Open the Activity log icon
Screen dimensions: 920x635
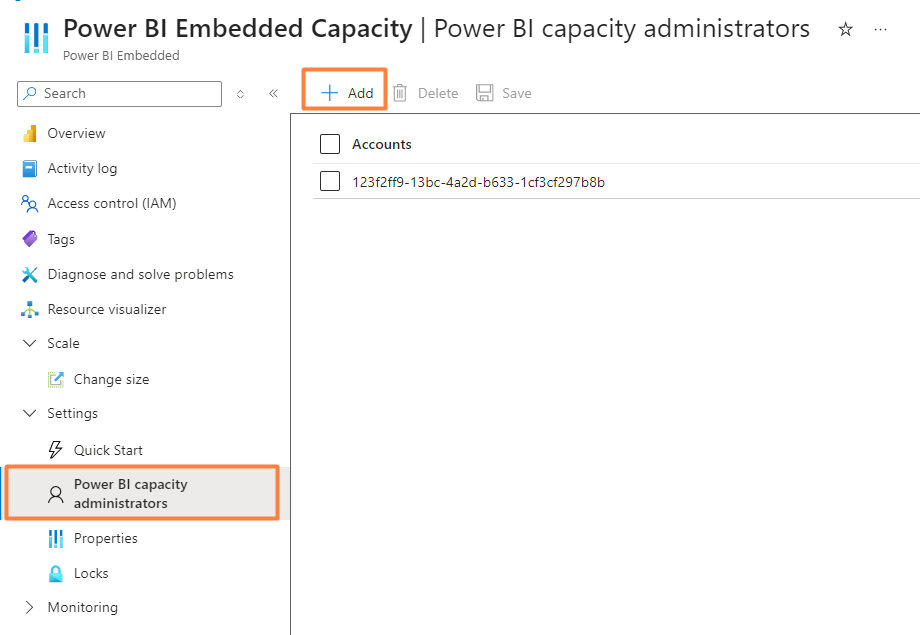[29, 169]
